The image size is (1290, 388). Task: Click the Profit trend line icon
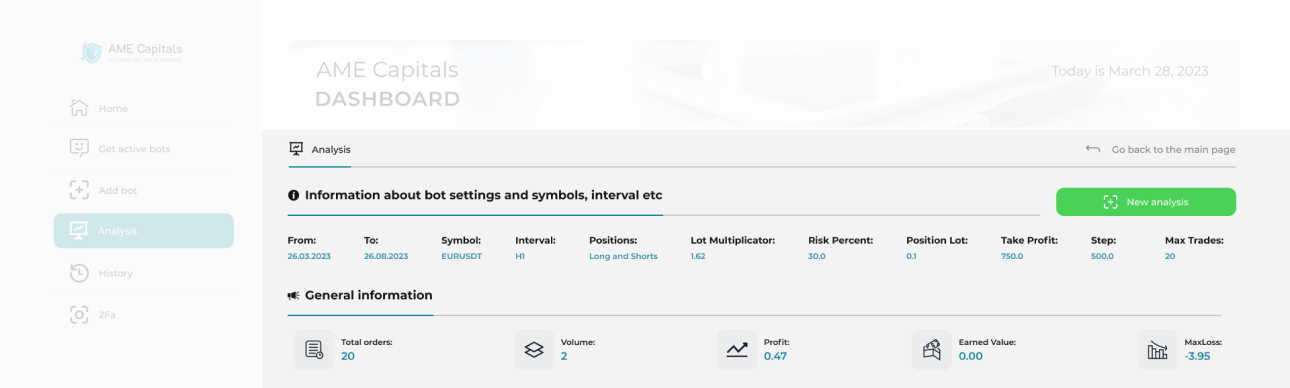737,350
